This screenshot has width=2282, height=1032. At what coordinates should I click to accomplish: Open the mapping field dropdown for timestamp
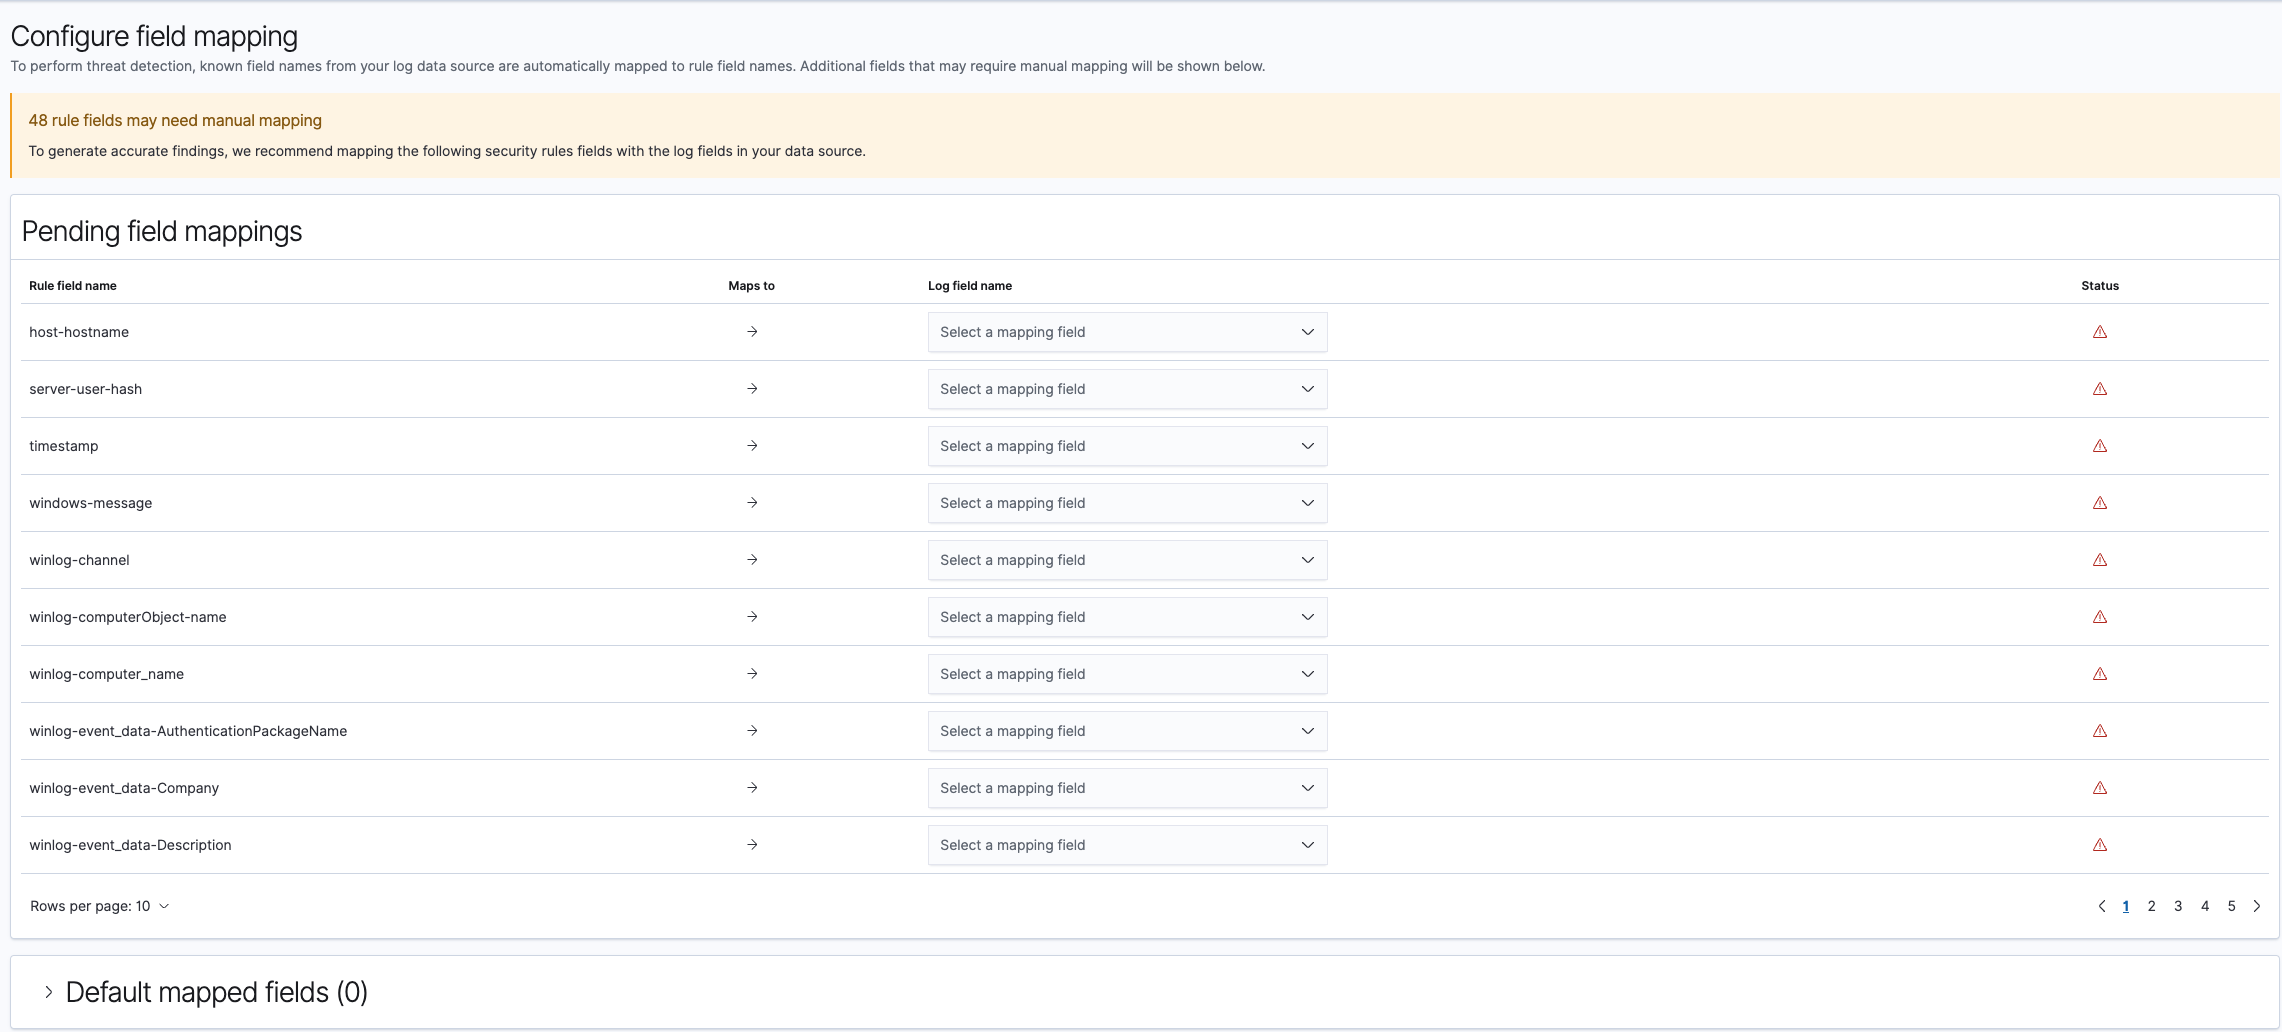[1126, 446]
